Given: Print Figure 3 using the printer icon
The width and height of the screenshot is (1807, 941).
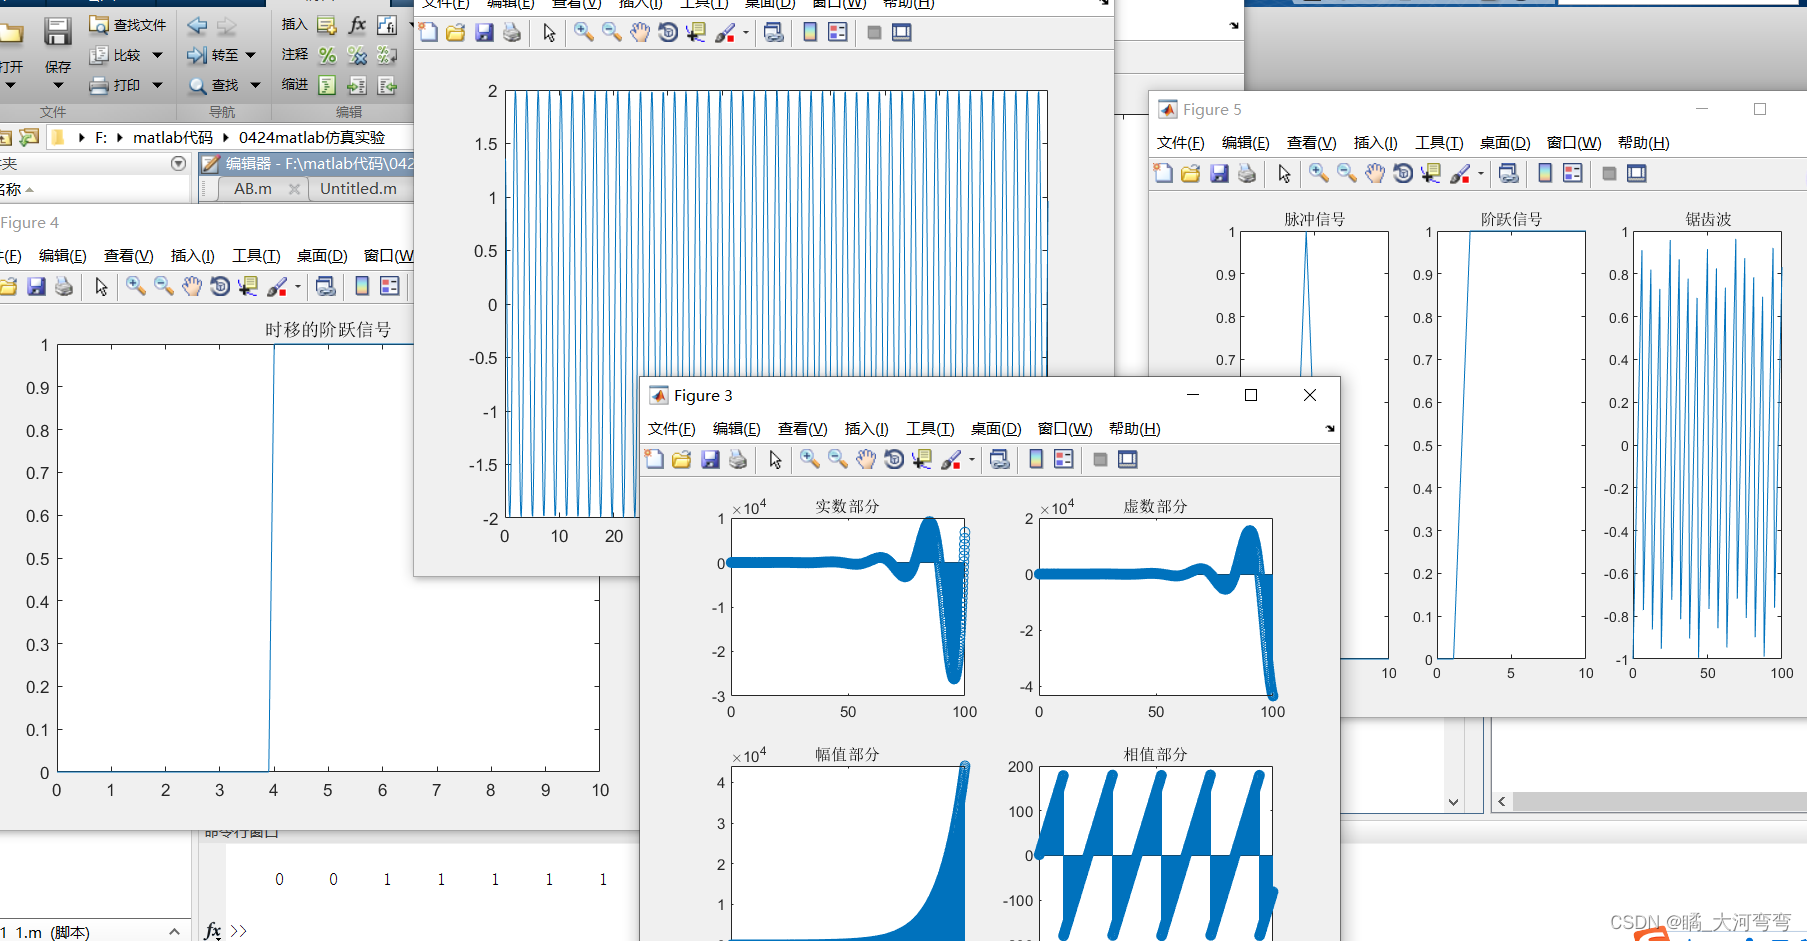Looking at the screenshot, I should [x=738, y=459].
